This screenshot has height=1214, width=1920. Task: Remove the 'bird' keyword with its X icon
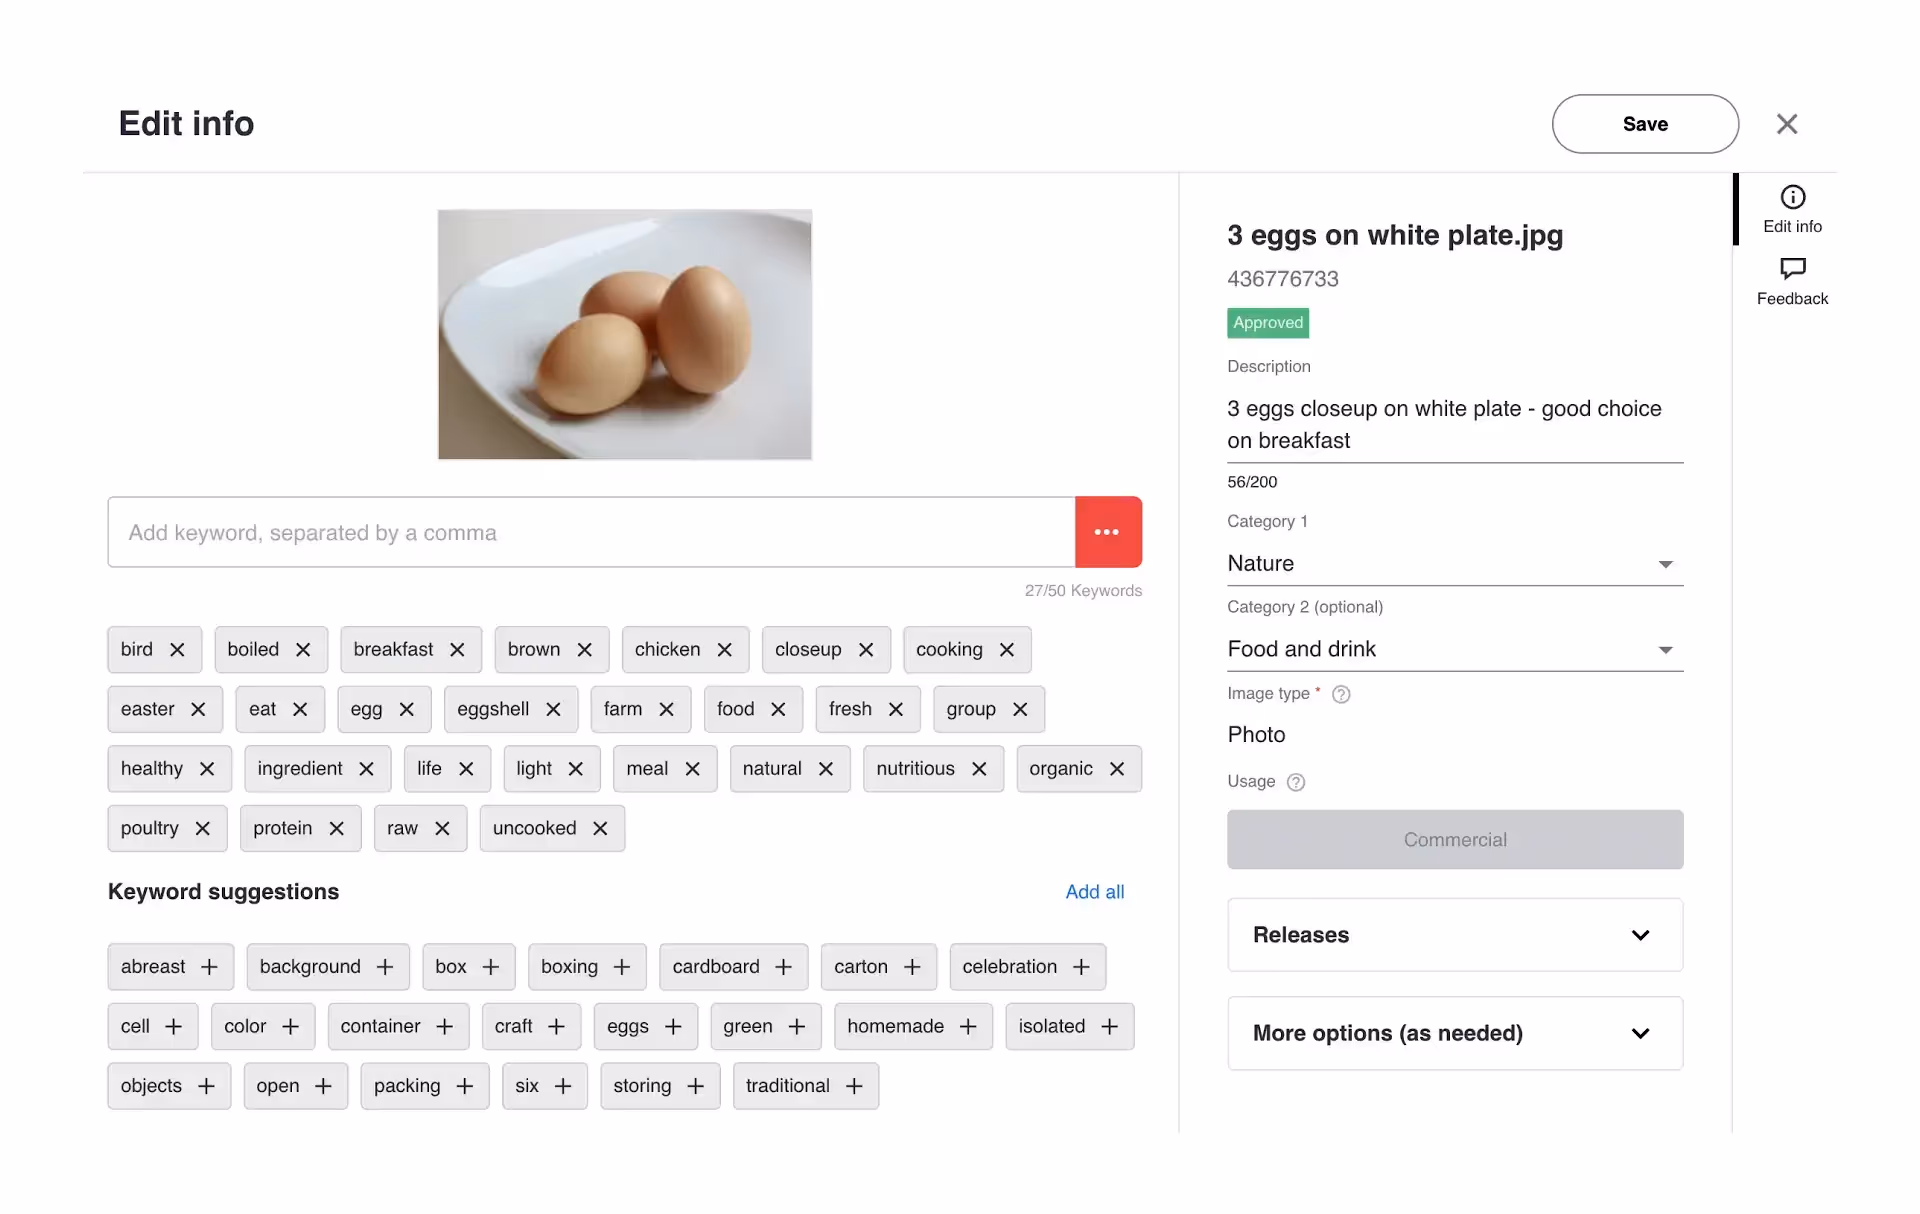[177, 649]
